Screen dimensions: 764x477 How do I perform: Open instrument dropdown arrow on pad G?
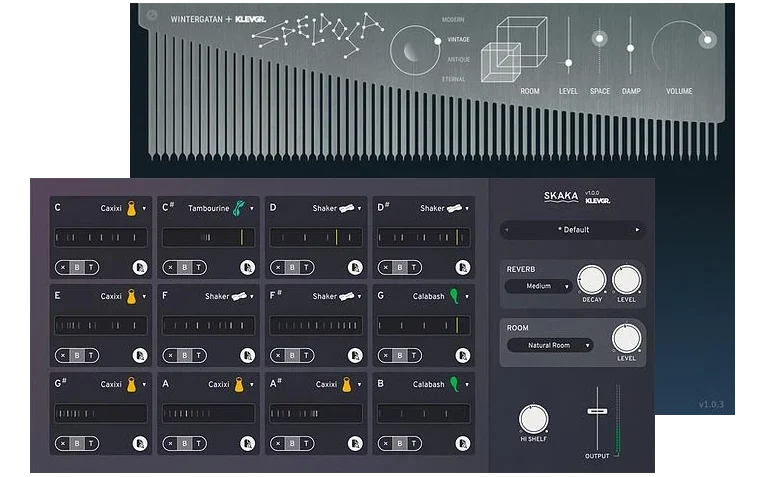tap(467, 297)
